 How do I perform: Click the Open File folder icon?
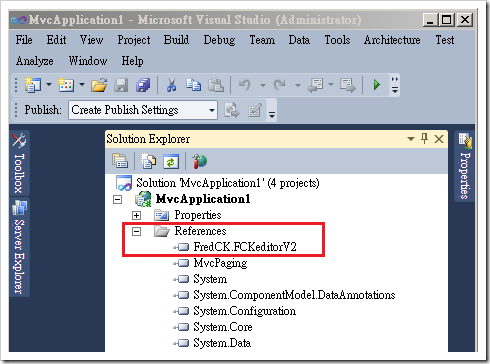[x=99, y=85]
